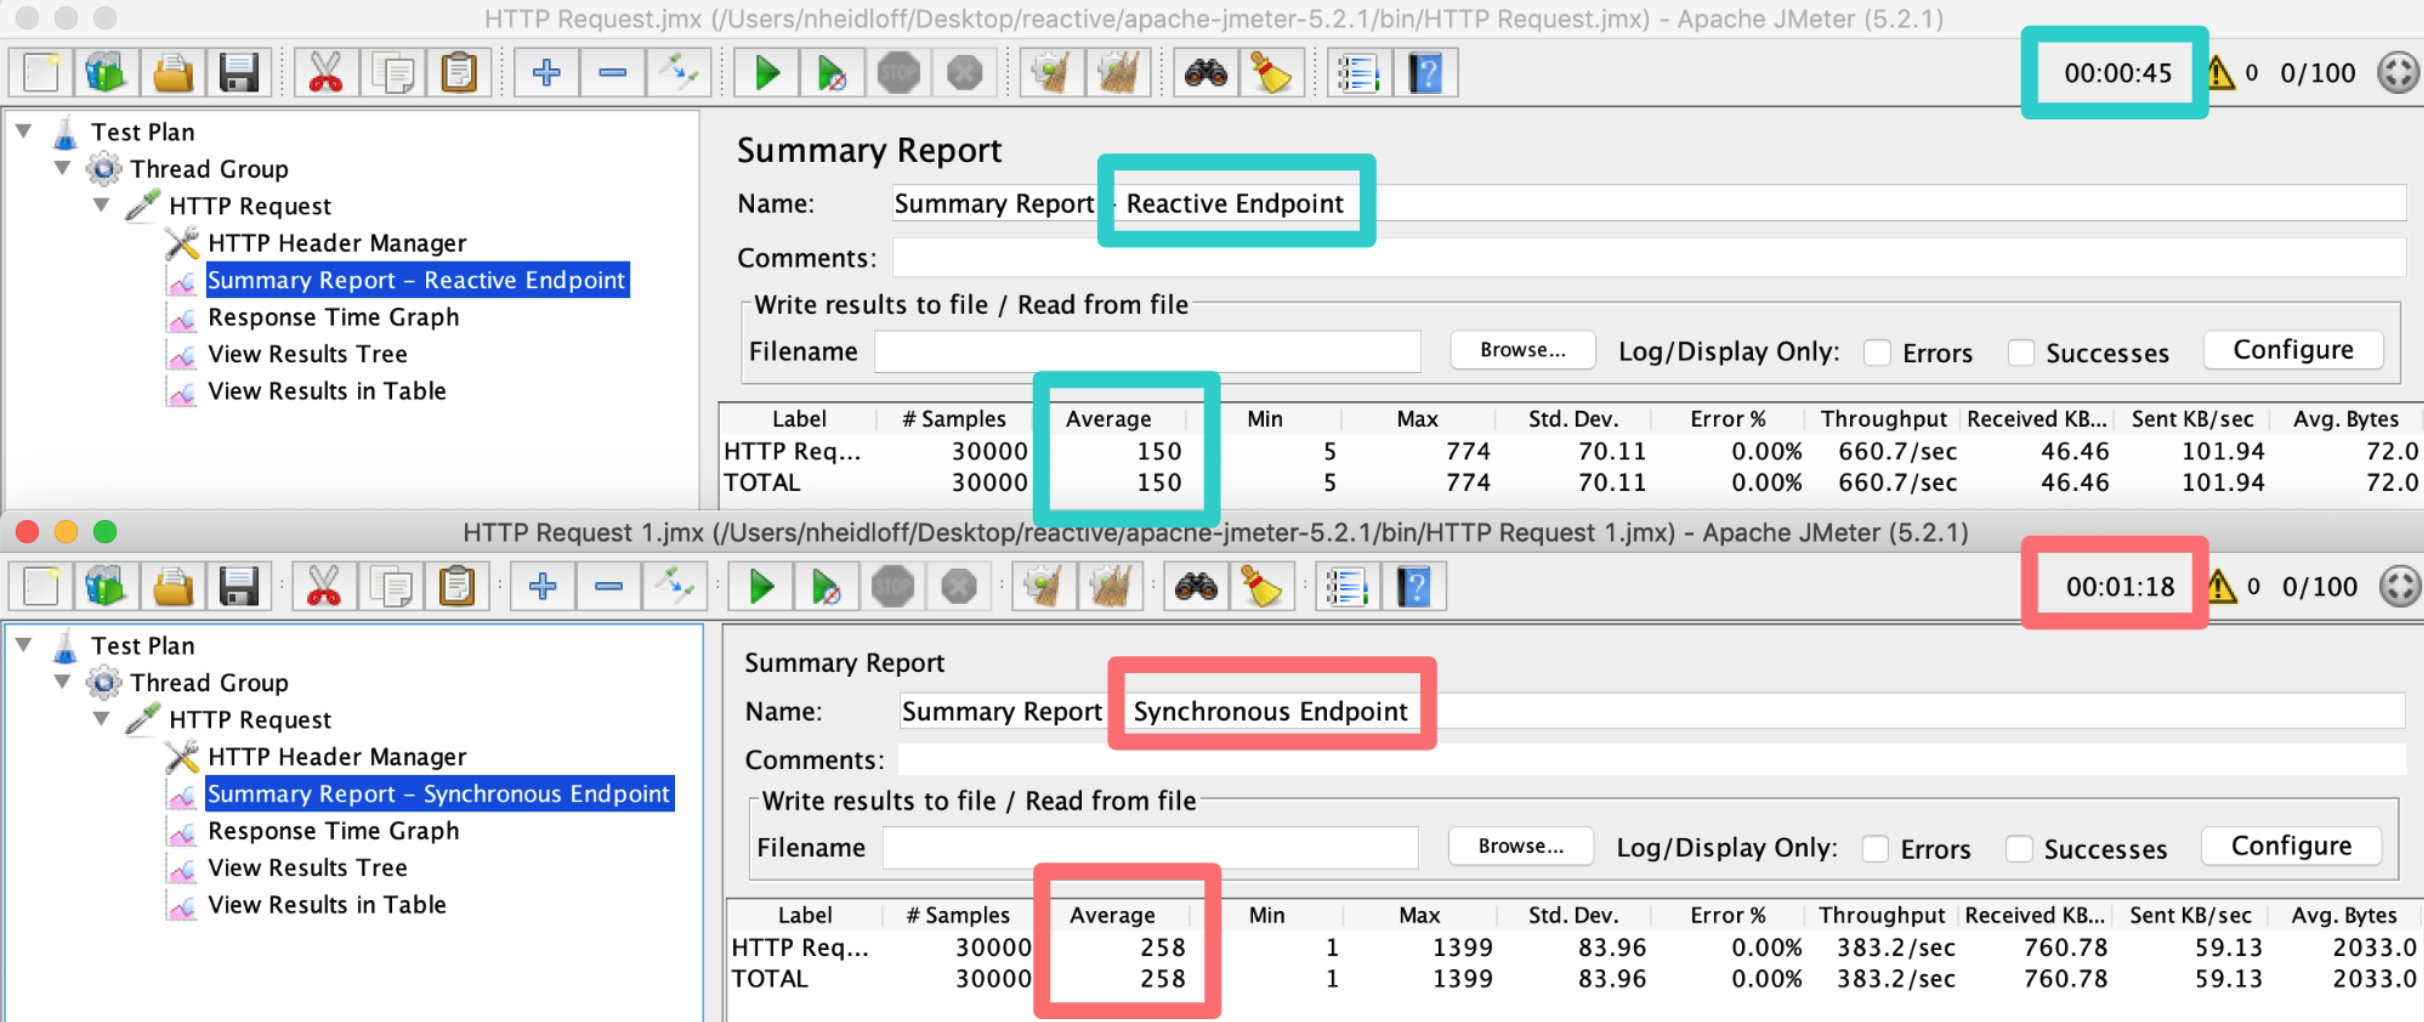The height and width of the screenshot is (1022, 2424).
Task: Click Configure button in Reactive Endpoint window
Action: 2293,350
